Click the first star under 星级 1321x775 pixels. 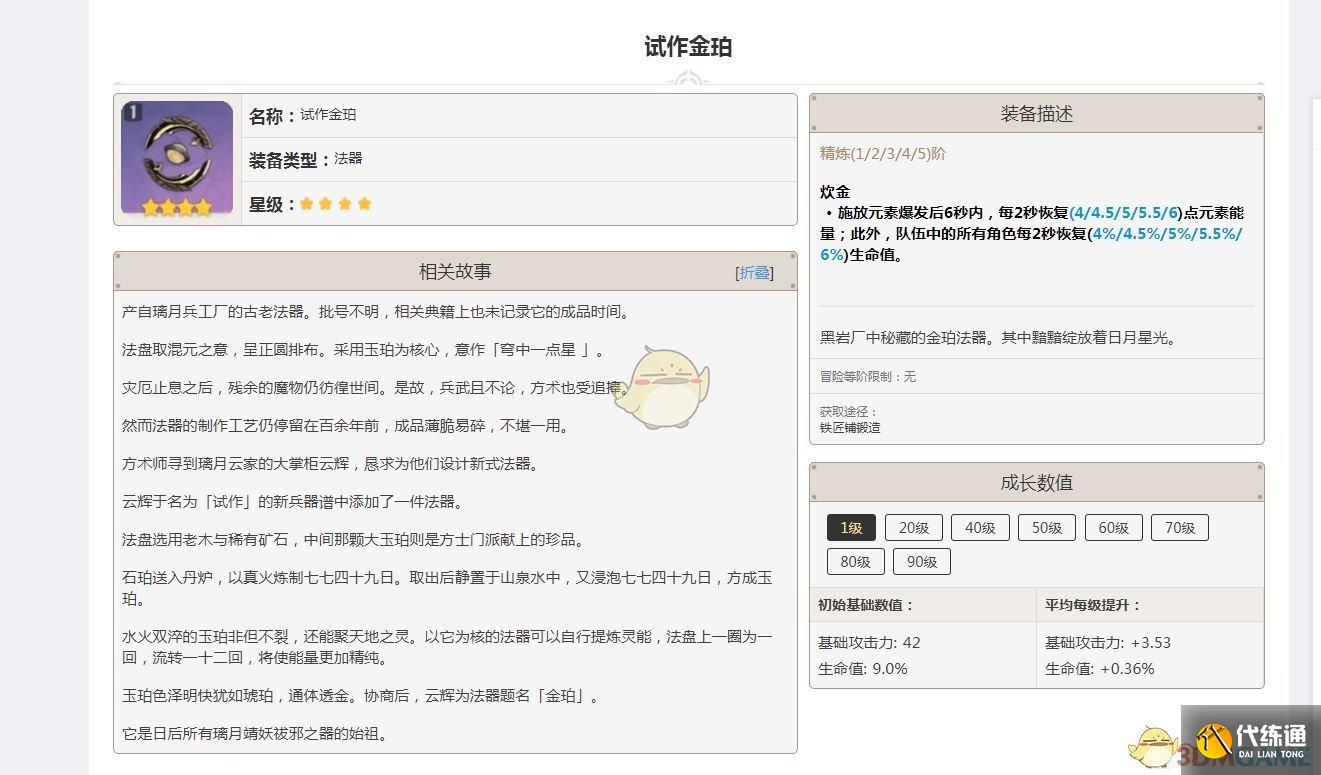click(306, 203)
